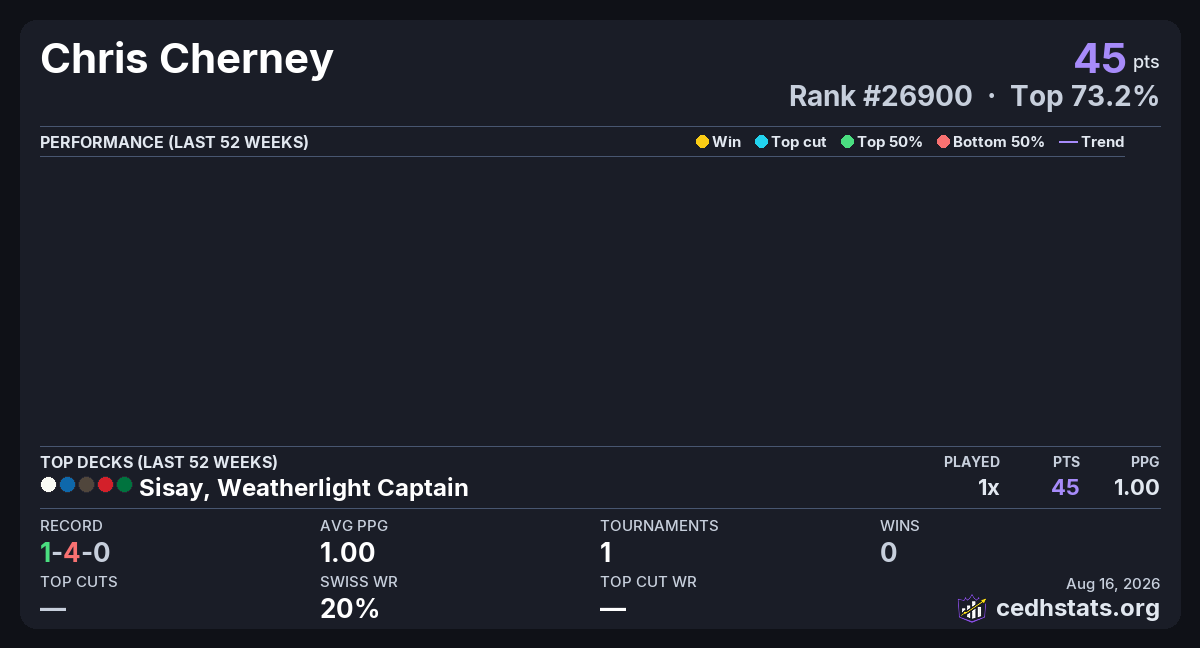Viewport: 1200px width, 648px height.
Task: Toggle the yellow Win legend dot
Action: click(702, 142)
